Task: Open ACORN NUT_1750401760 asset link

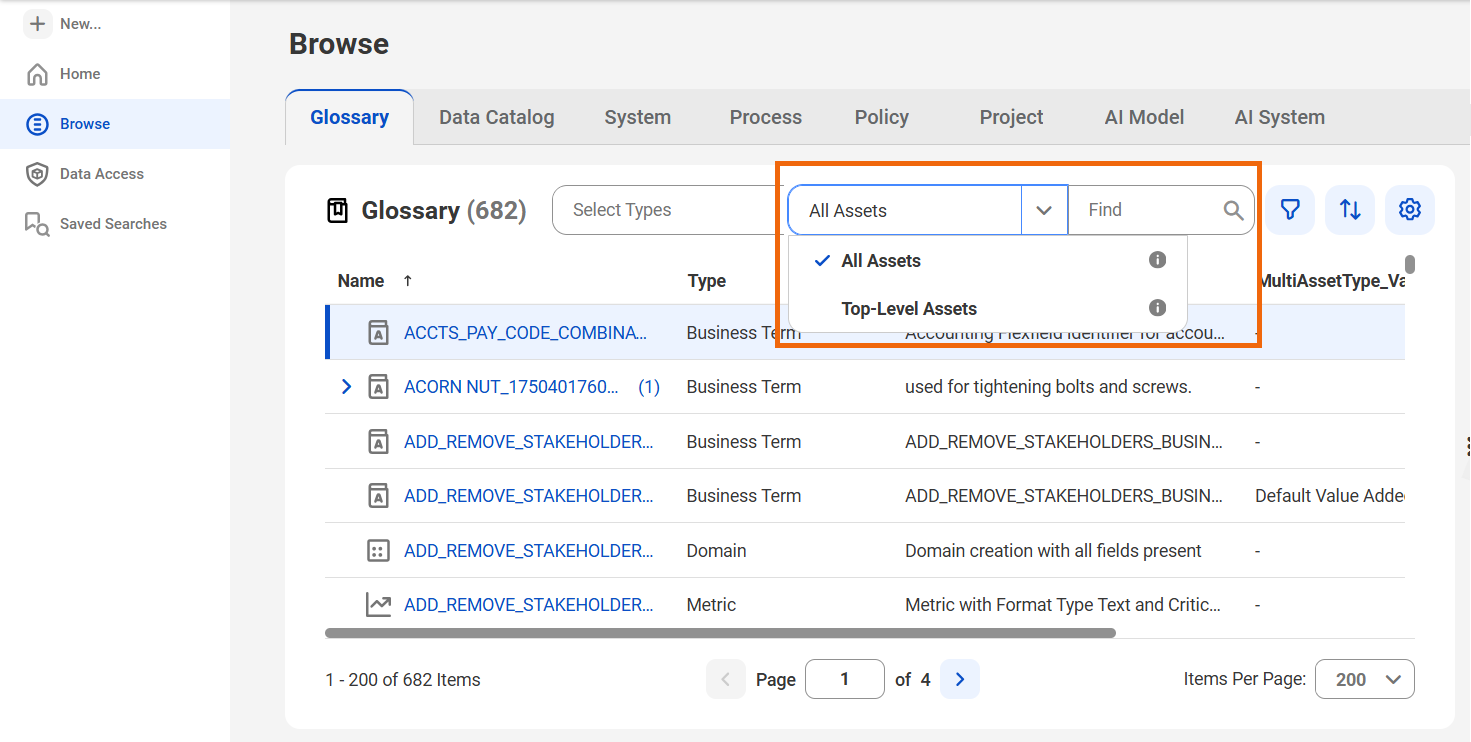Action: (x=512, y=387)
